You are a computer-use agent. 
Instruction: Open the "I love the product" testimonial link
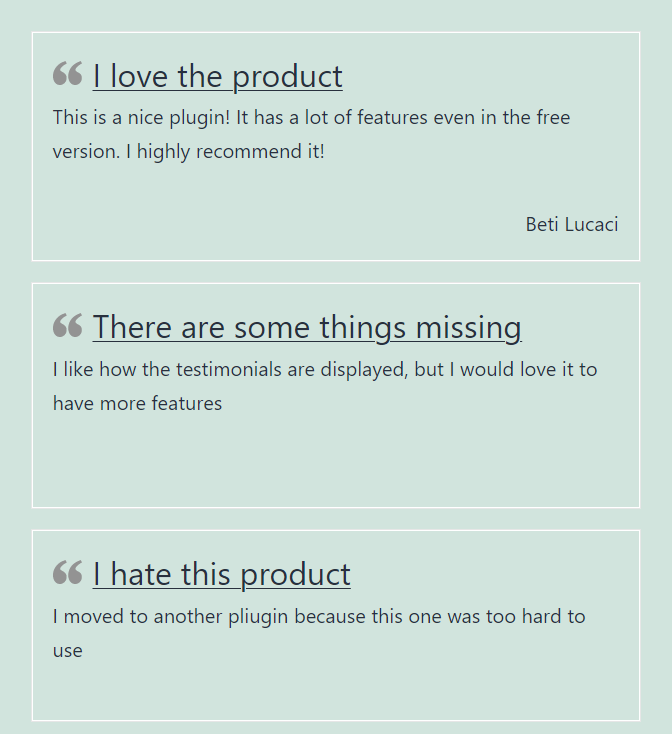[x=218, y=76]
